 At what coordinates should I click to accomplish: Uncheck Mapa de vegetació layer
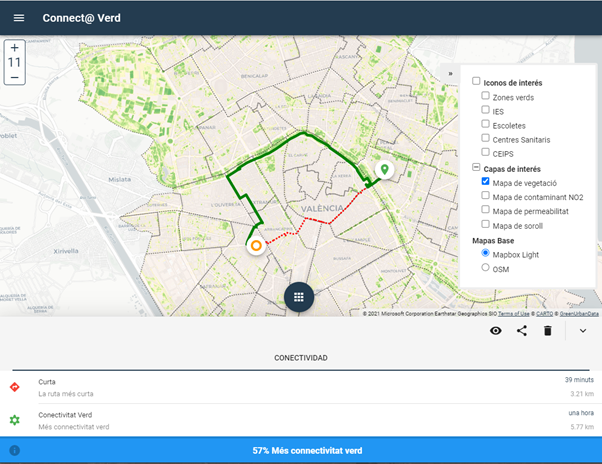click(x=486, y=182)
